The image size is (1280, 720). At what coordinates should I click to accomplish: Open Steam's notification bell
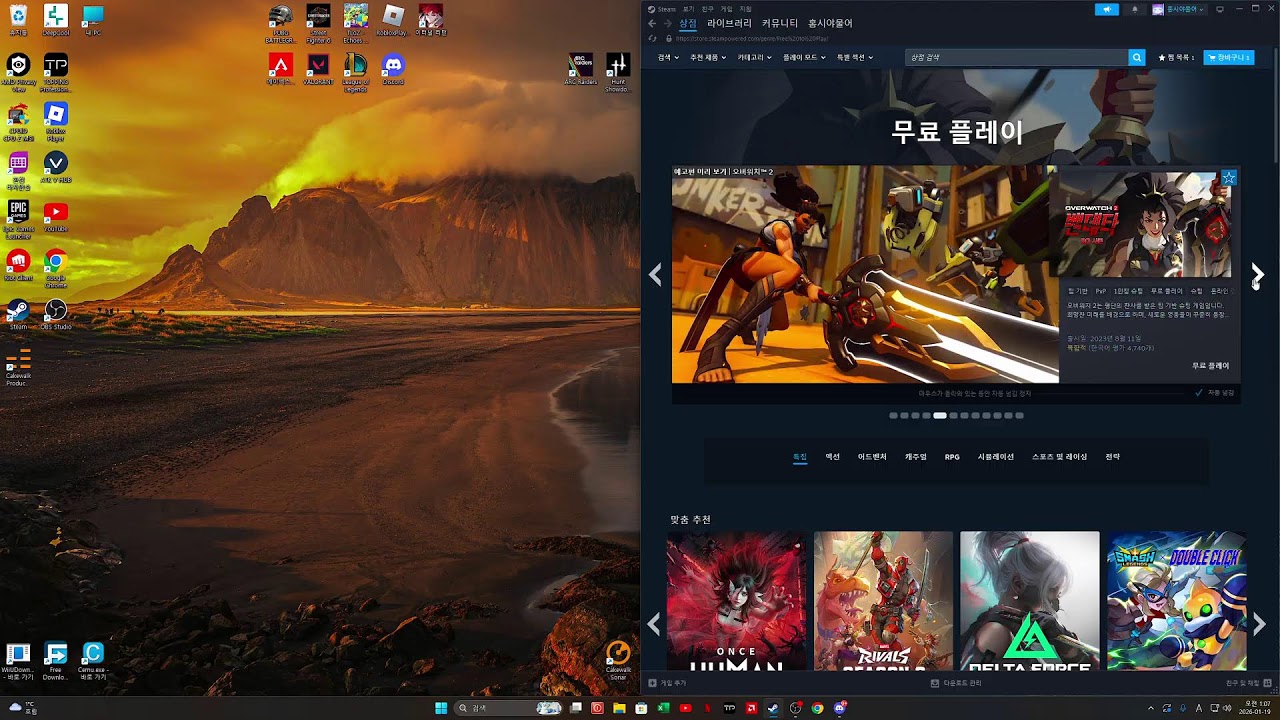pos(1134,9)
